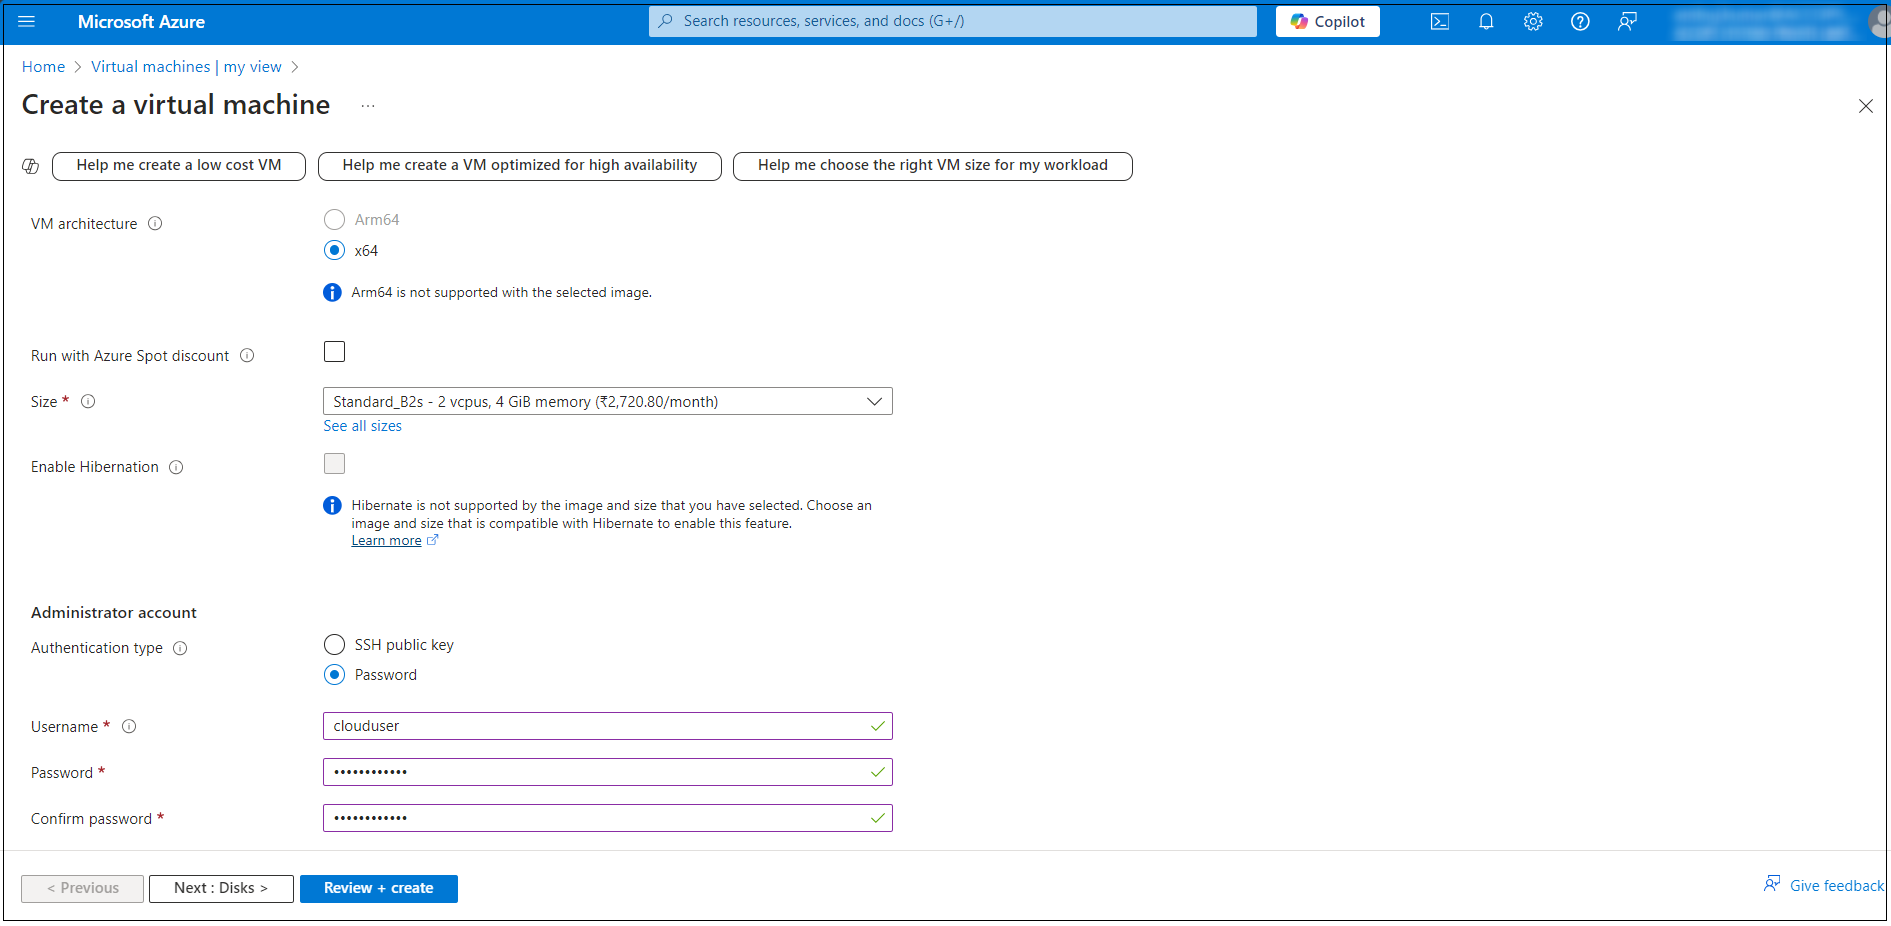Image resolution: width=1891 pixels, height=926 pixels.
Task: Click See all sizes link
Action: pyautogui.click(x=362, y=426)
